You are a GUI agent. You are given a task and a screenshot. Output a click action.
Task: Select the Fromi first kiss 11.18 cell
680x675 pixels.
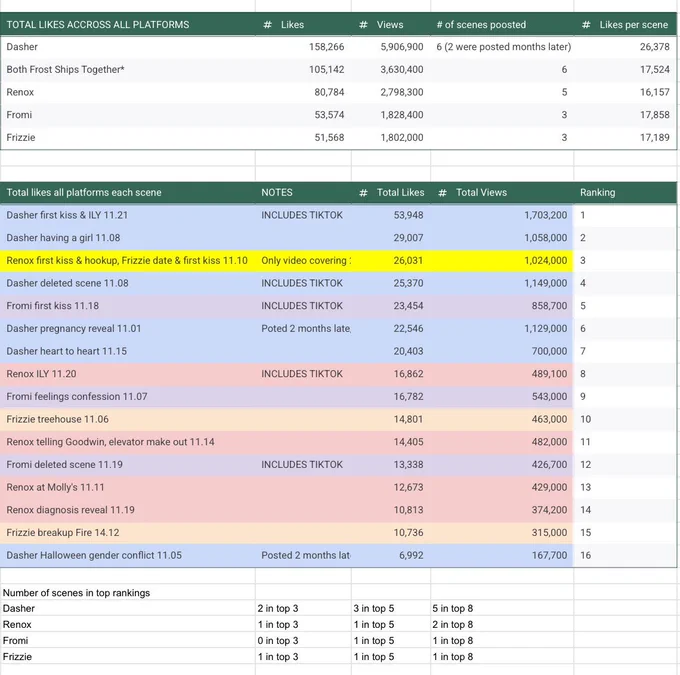(128, 306)
